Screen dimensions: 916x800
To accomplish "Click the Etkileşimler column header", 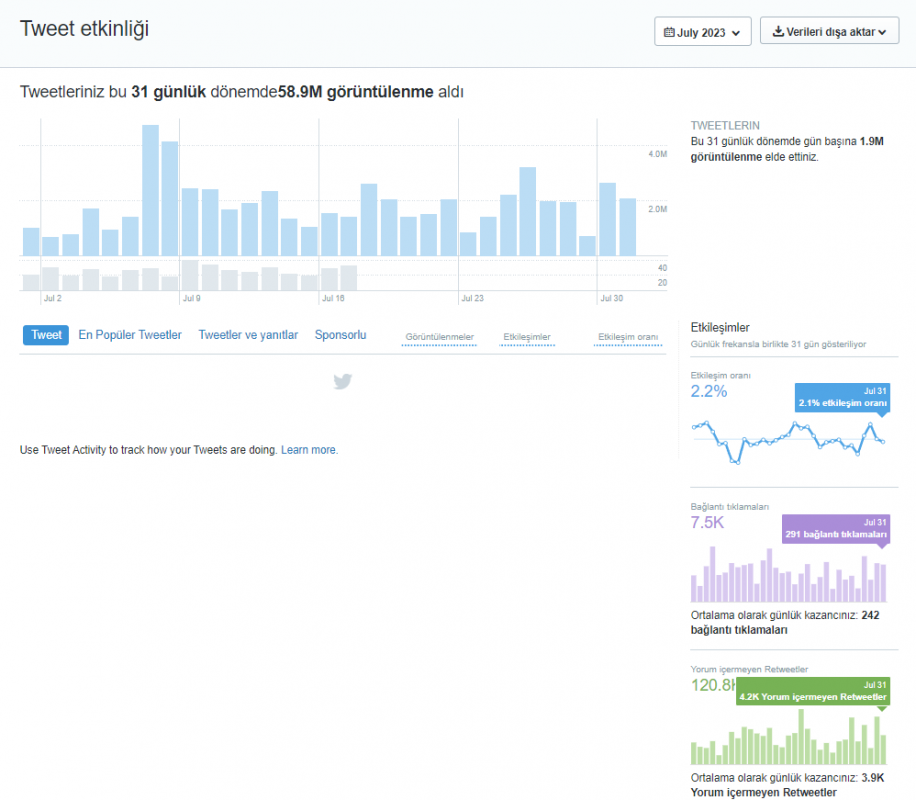I will (527, 337).
